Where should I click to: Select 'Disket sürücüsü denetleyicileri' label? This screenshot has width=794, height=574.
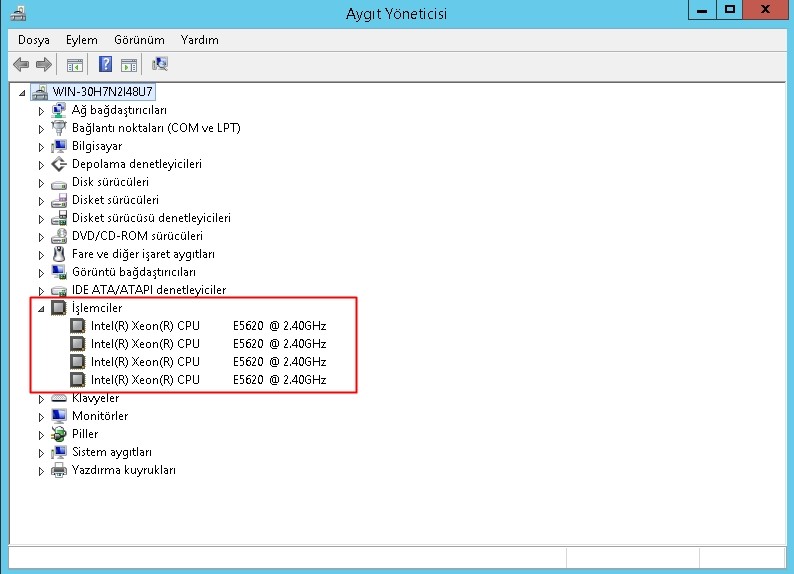tap(151, 218)
